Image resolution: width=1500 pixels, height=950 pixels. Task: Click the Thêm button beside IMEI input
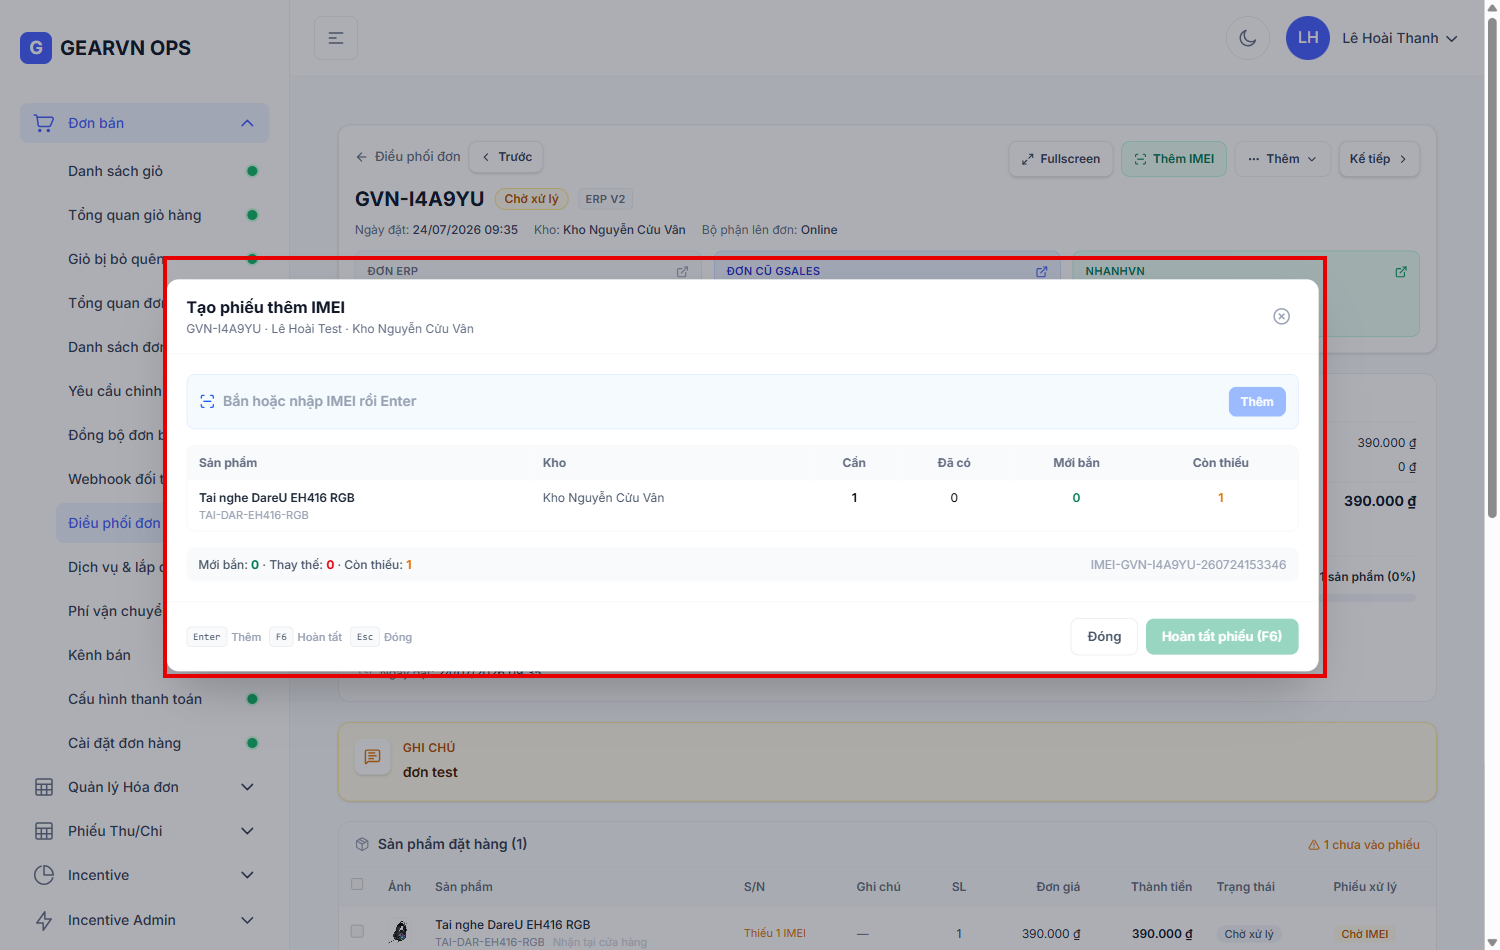(x=1257, y=402)
